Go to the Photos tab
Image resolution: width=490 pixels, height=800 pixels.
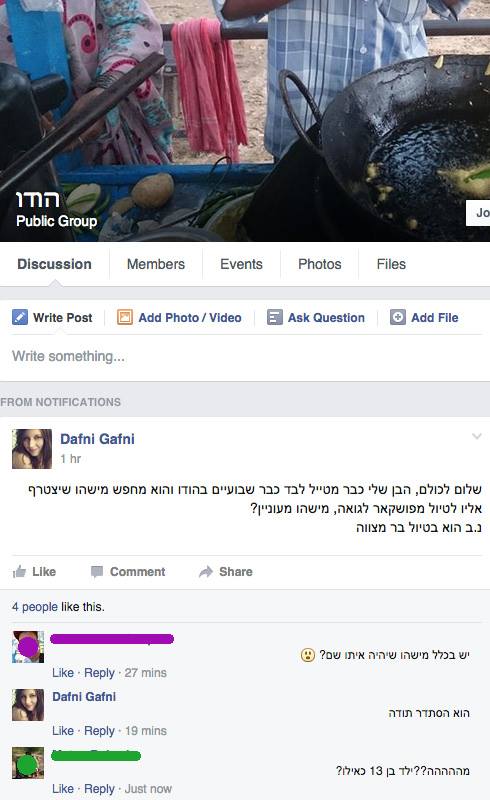click(320, 264)
